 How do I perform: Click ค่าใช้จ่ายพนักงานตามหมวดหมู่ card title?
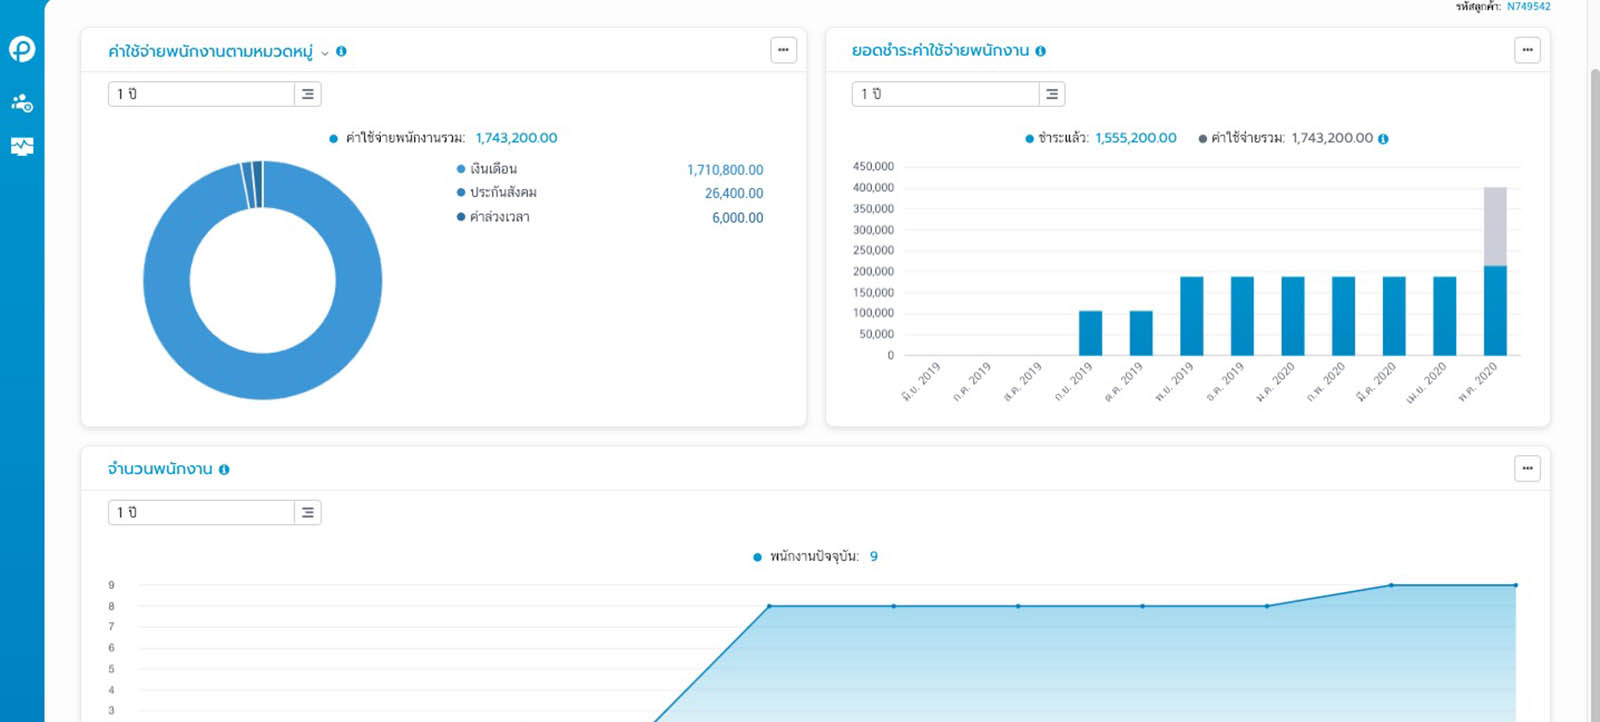click(x=210, y=51)
